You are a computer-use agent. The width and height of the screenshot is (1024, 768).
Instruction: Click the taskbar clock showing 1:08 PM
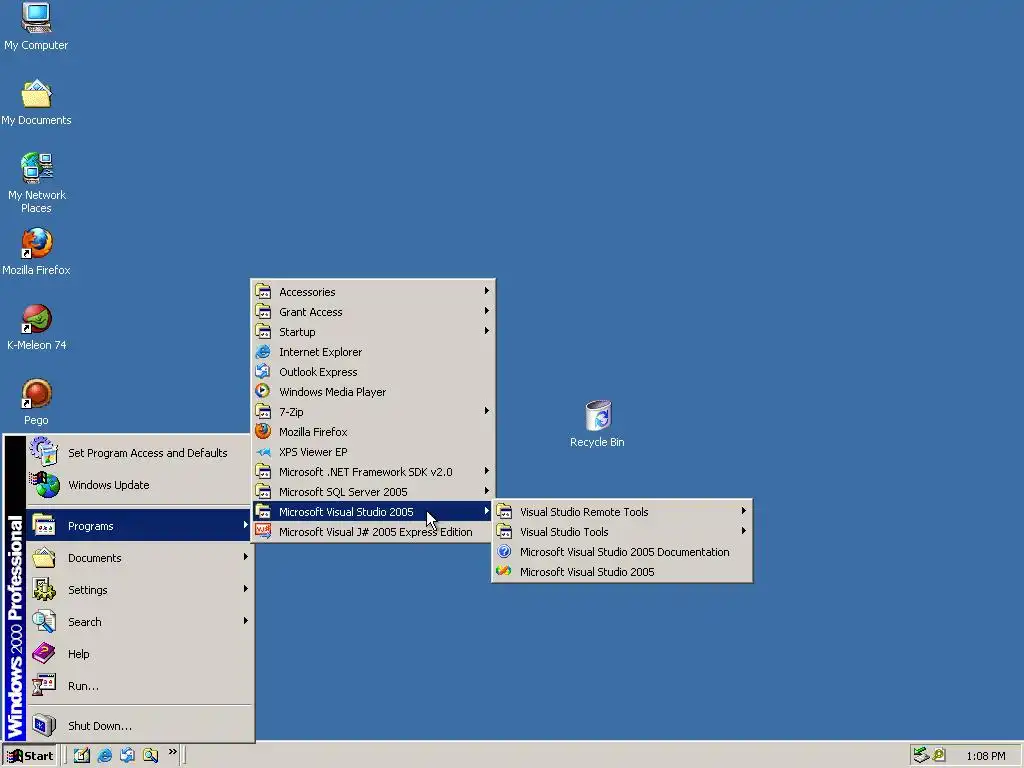[x=985, y=756]
